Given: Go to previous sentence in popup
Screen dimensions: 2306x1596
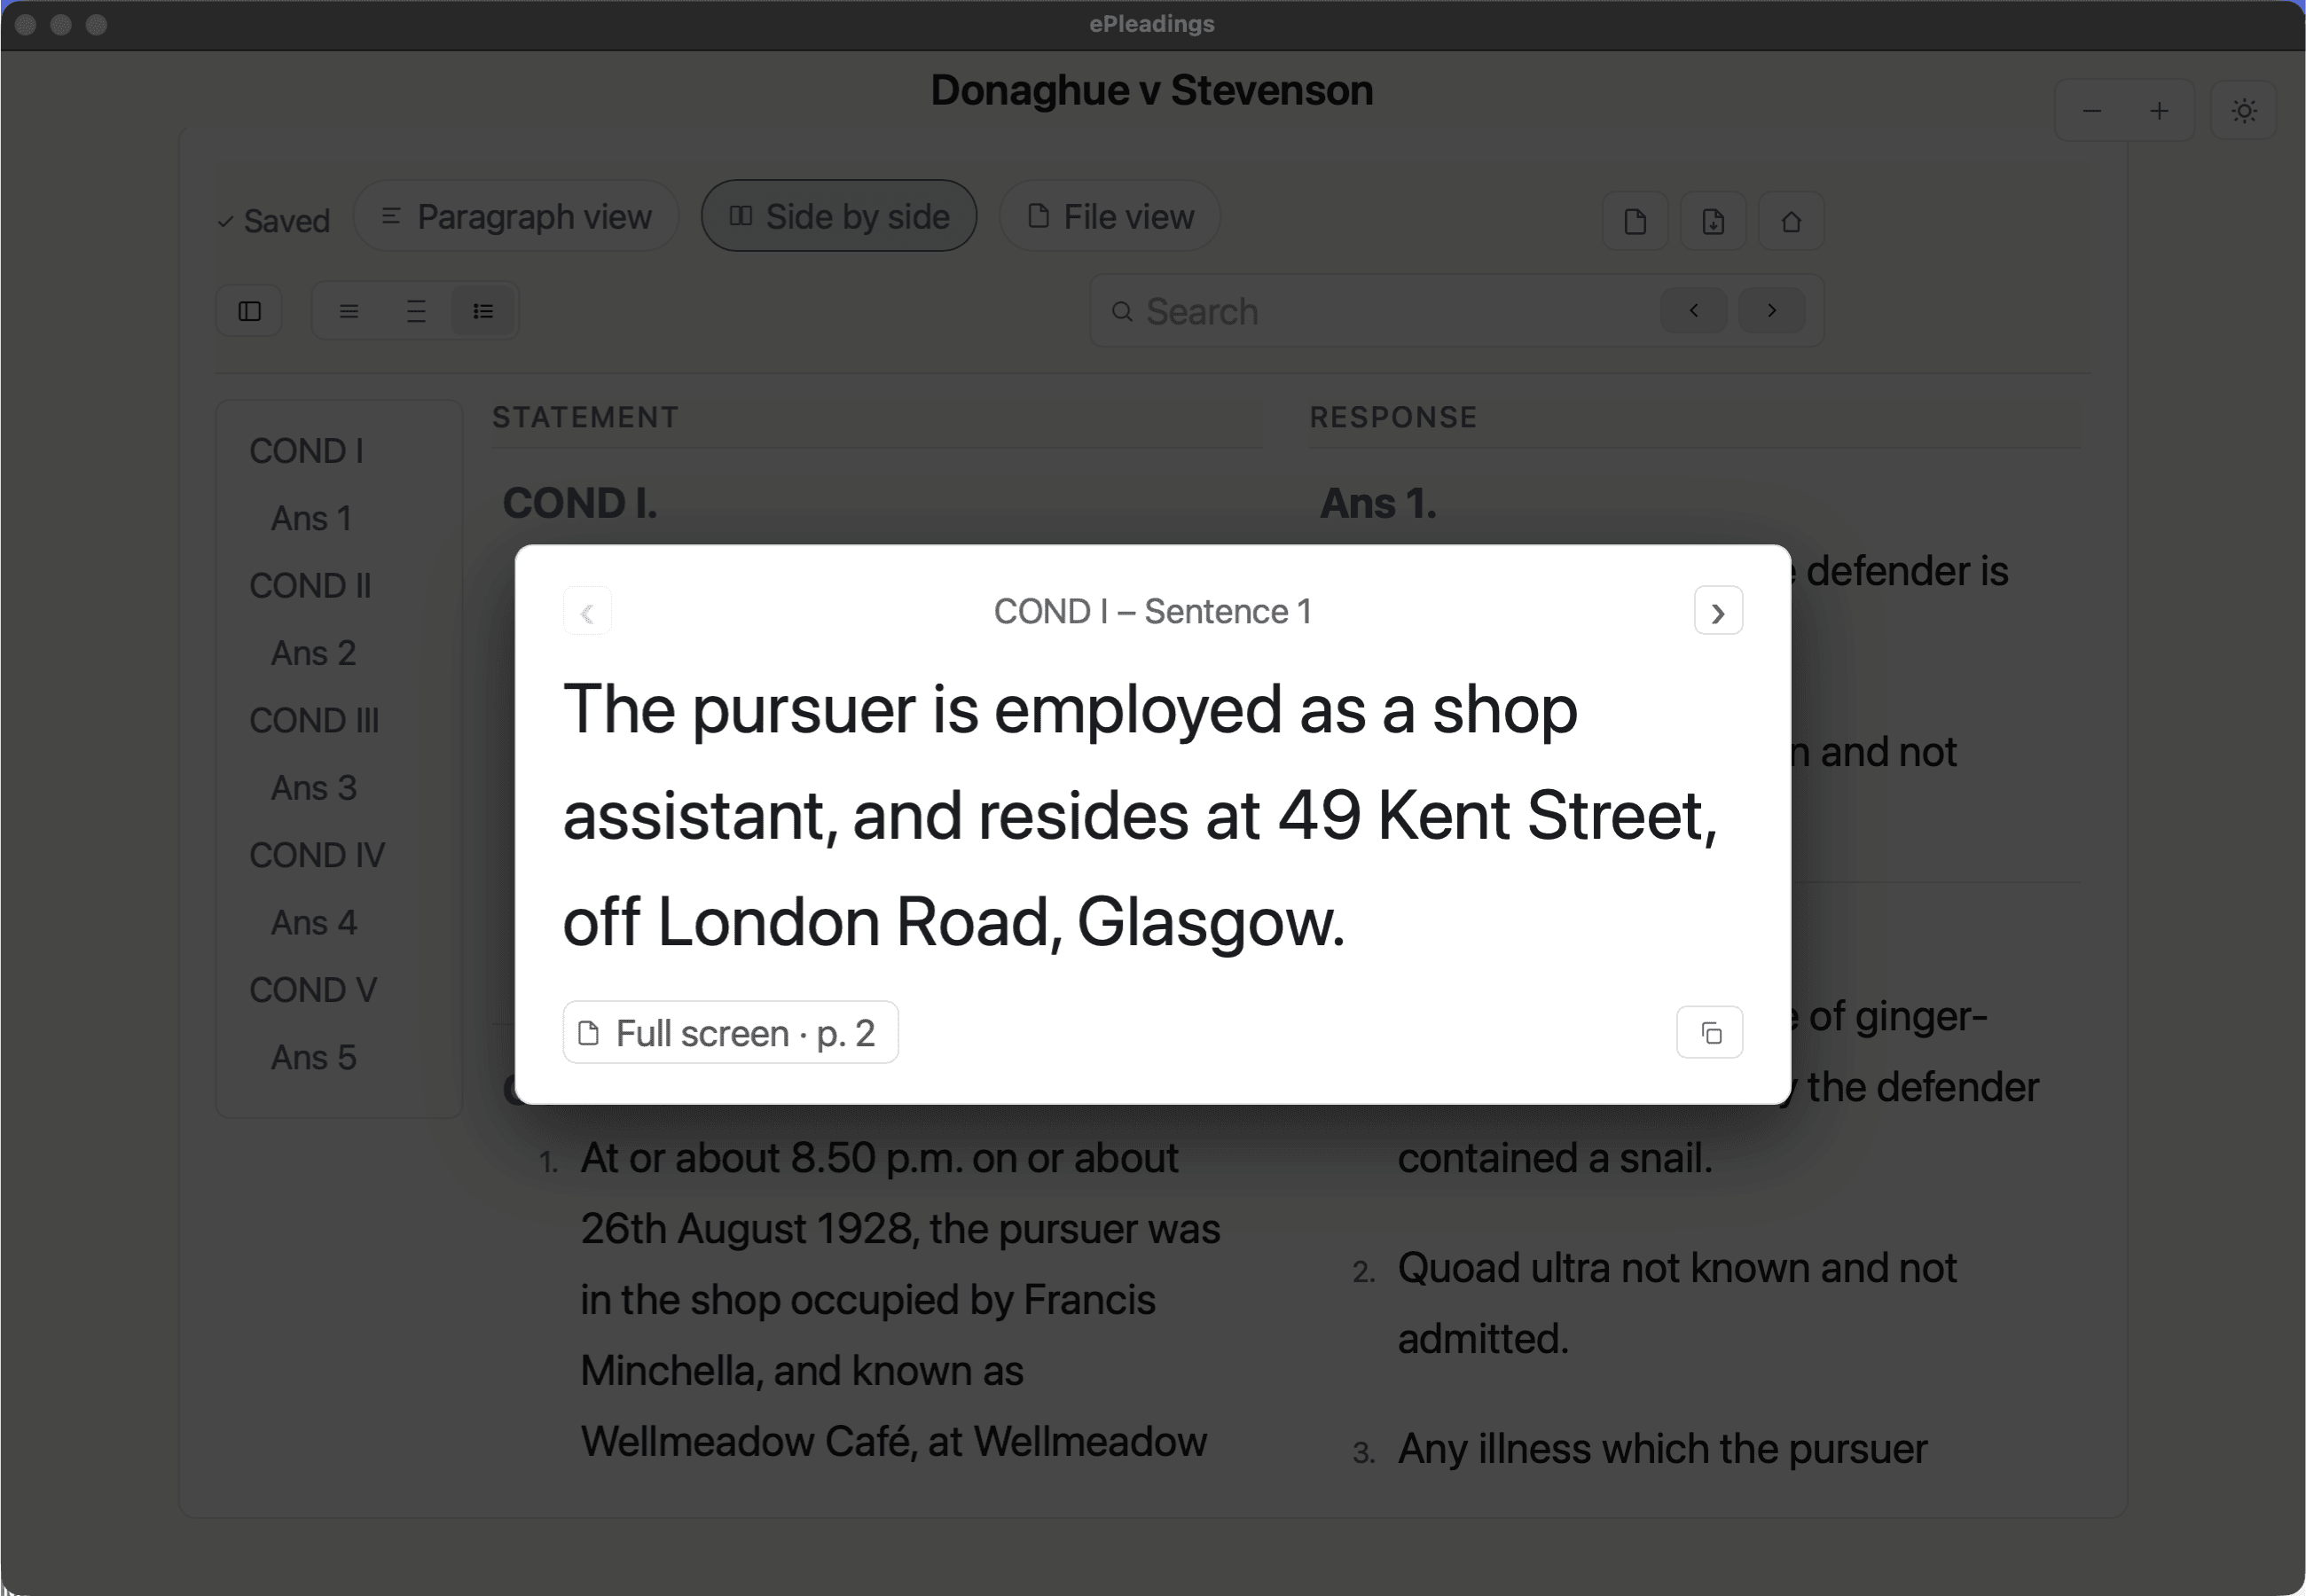Looking at the screenshot, I should [x=587, y=611].
